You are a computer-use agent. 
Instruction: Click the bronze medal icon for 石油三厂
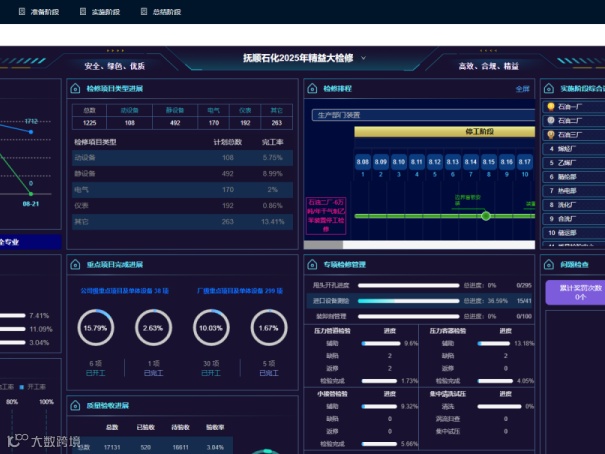[x=551, y=135]
